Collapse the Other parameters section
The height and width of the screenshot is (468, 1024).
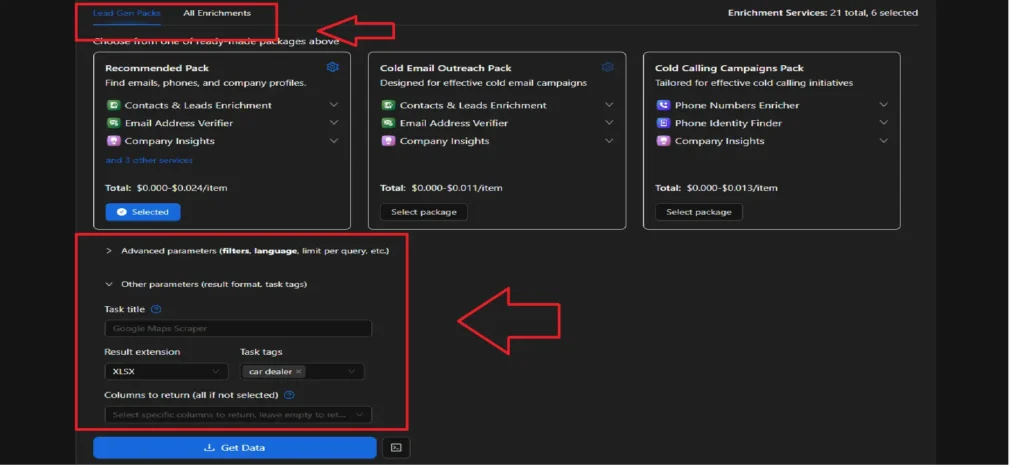[206, 285]
